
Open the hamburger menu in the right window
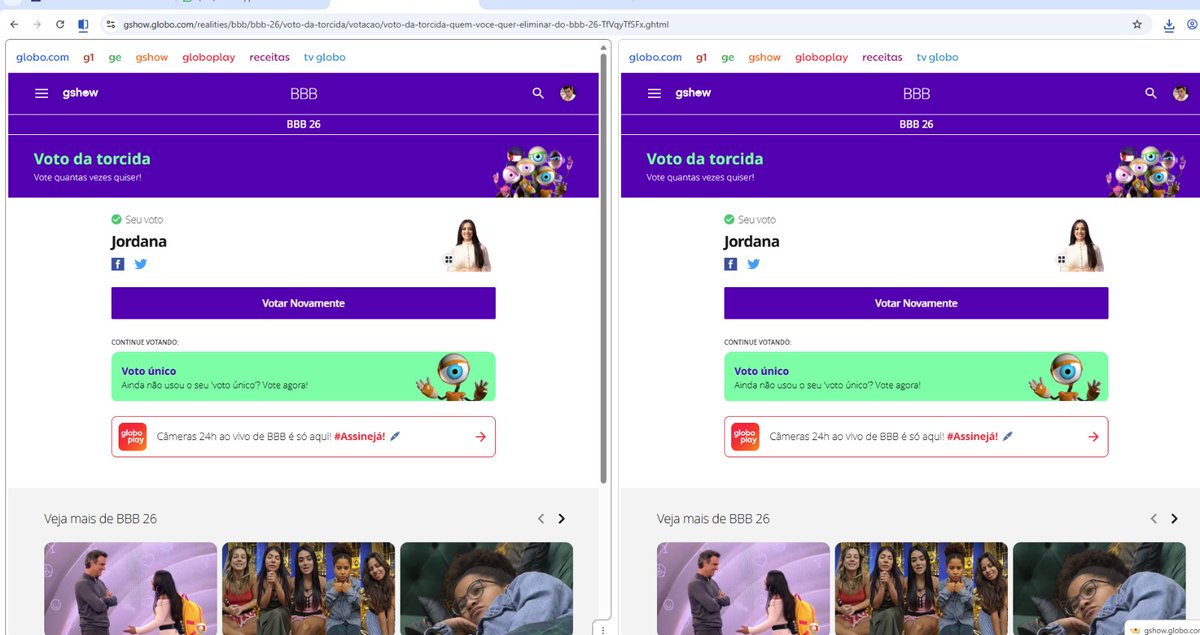654,93
